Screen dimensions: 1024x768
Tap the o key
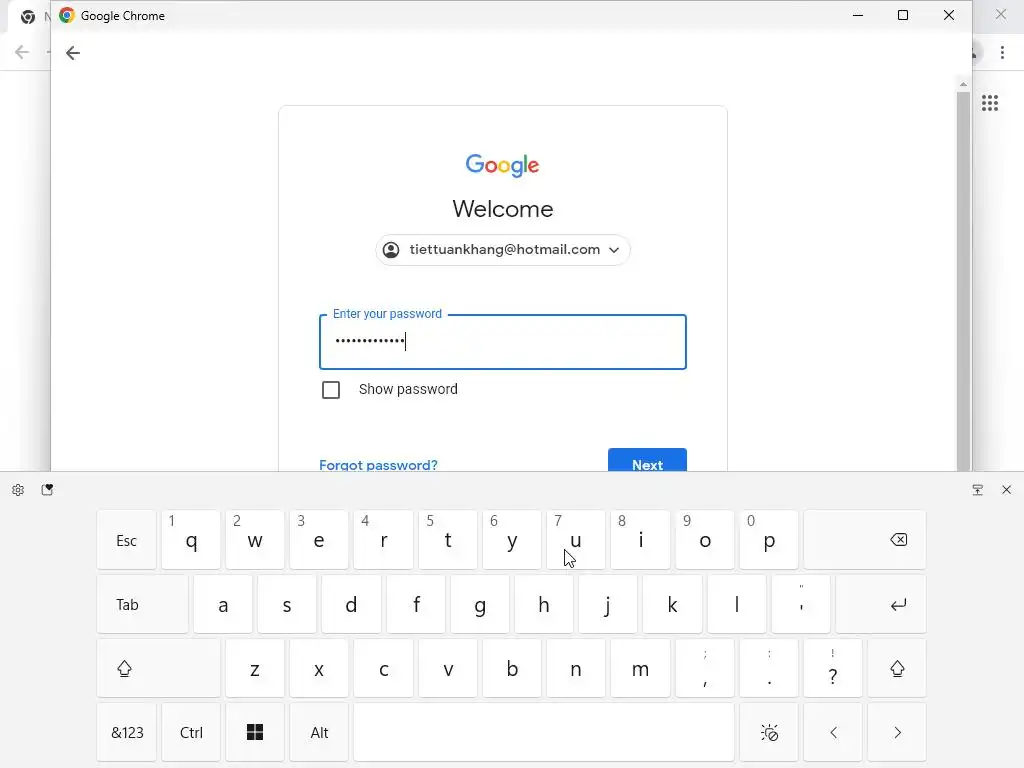coord(704,539)
